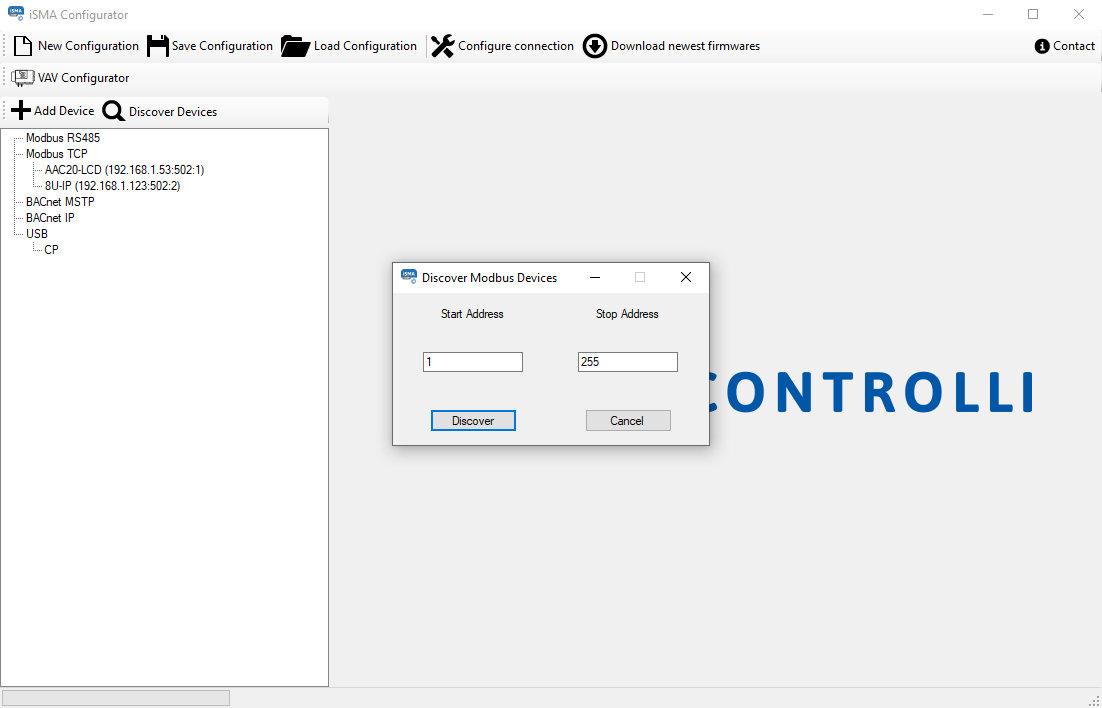1102x708 pixels.
Task: Click the Add Device plus icon
Action: [x=21, y=111]
